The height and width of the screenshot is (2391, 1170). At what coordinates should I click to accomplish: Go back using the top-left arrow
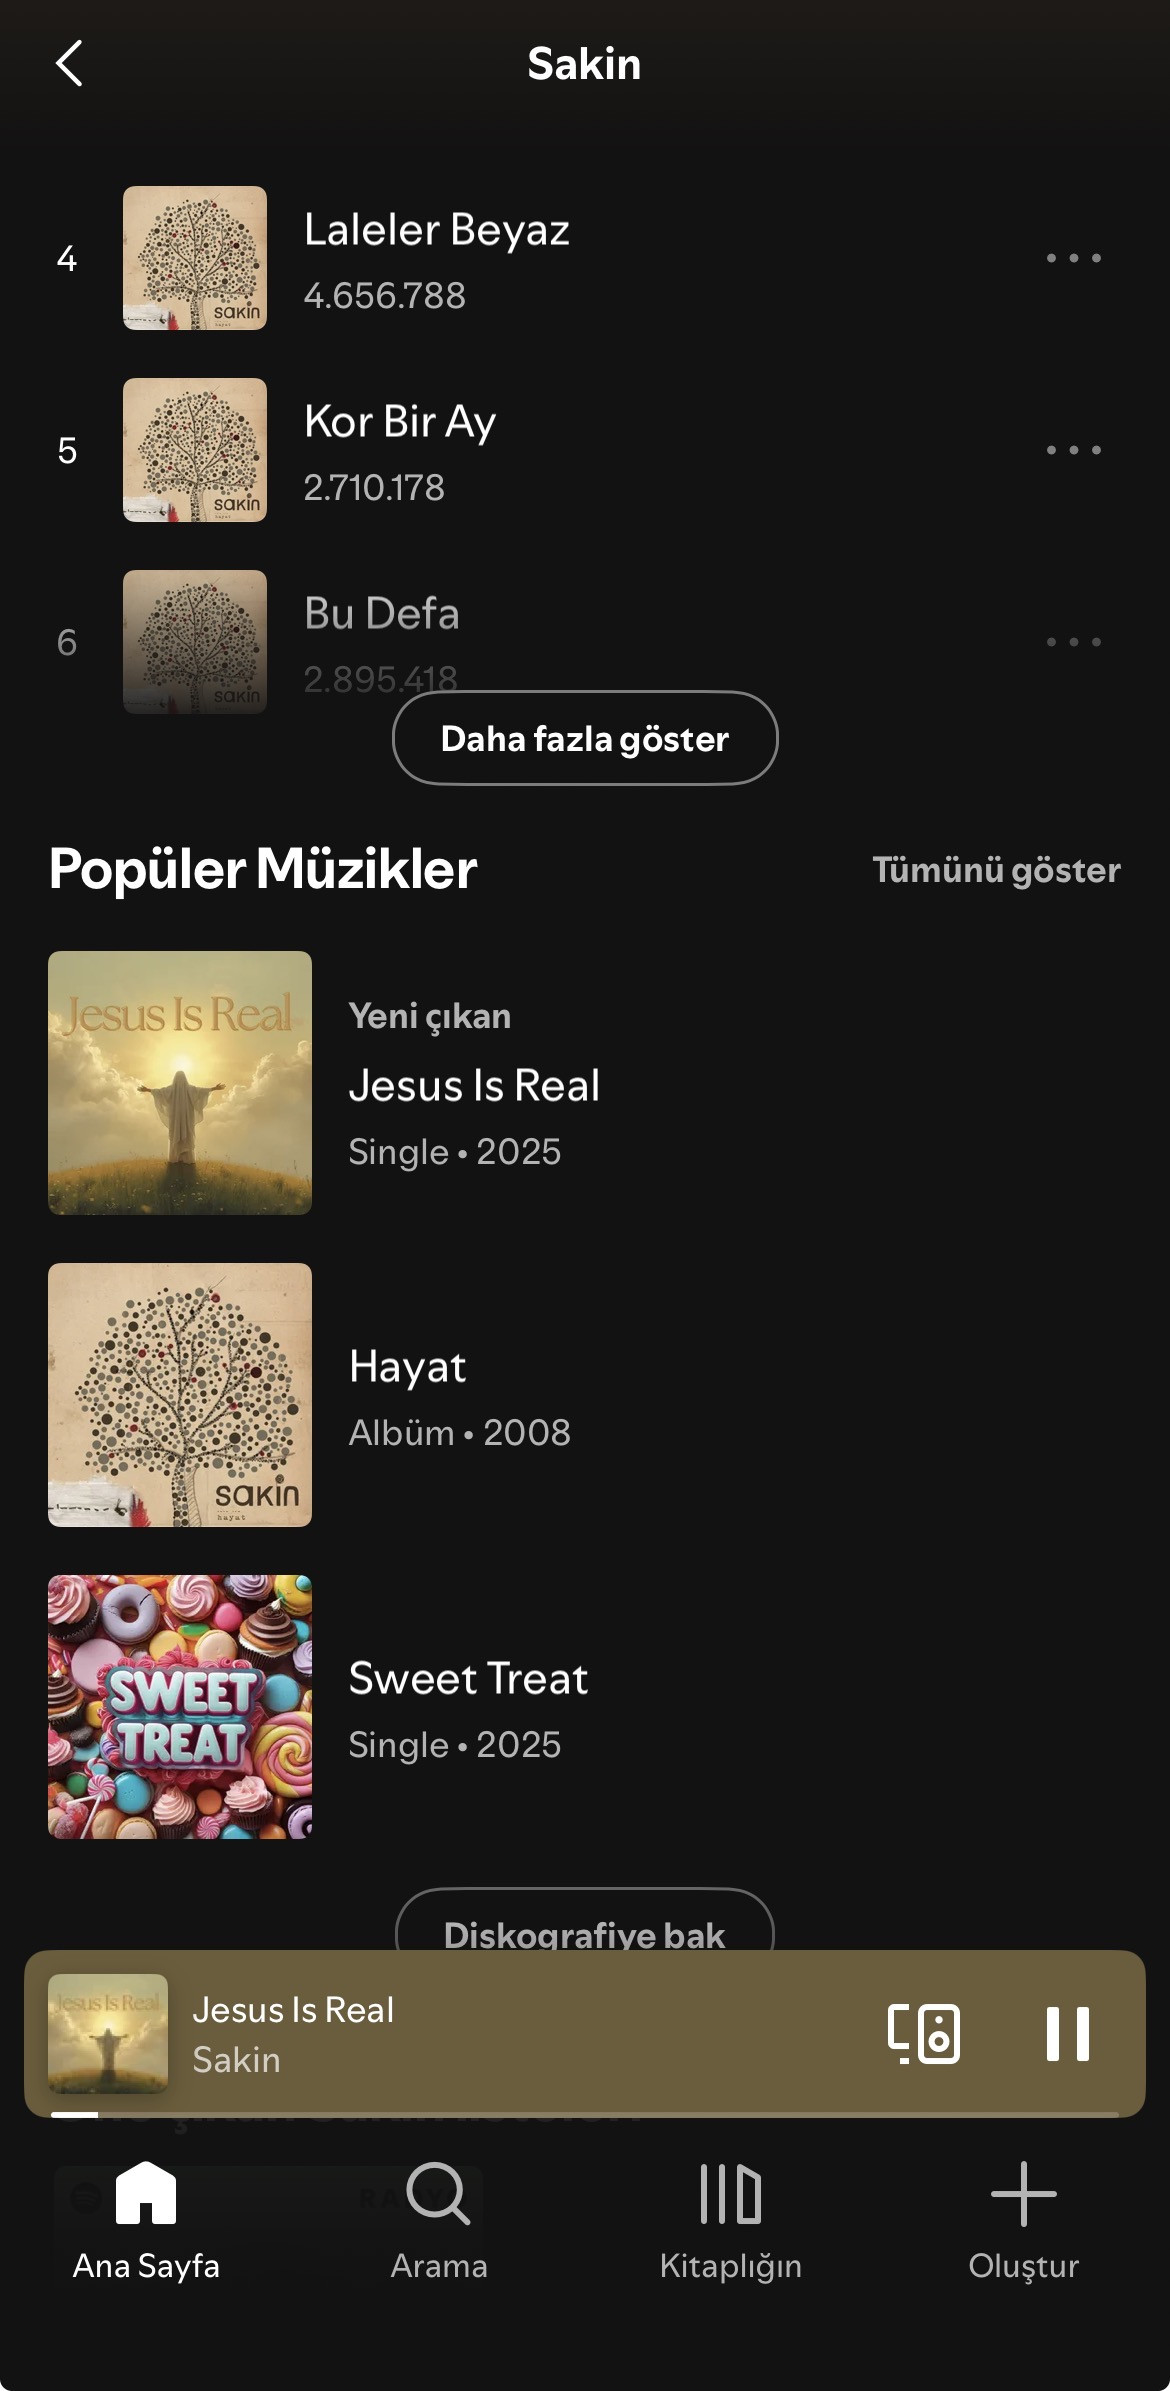coord(68,64)
